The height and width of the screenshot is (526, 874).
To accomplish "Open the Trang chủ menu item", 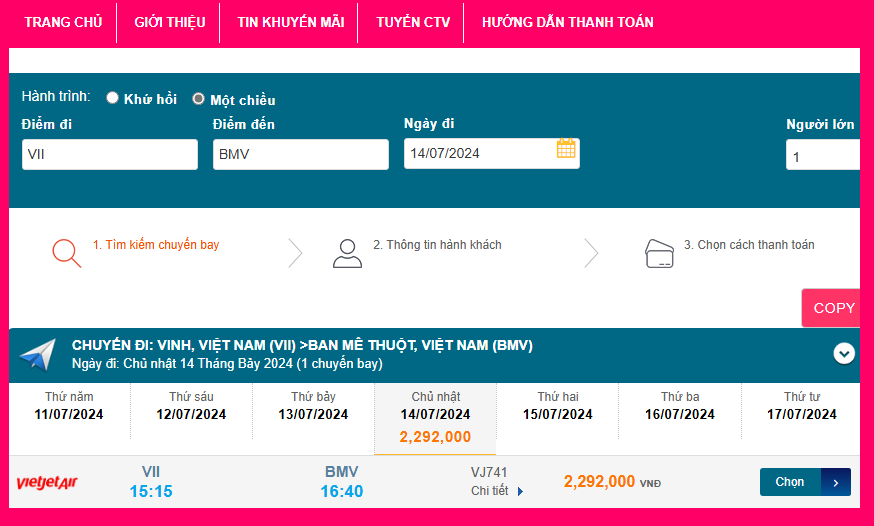I will (x=63, y=22).
